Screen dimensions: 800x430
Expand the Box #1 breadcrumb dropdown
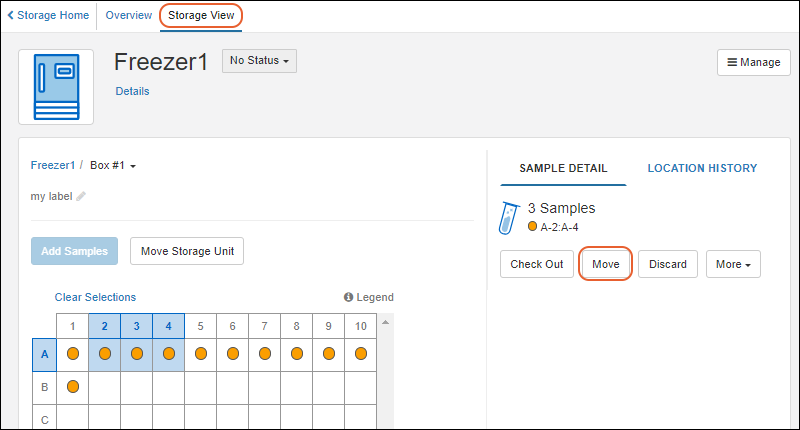coord(113,165)
